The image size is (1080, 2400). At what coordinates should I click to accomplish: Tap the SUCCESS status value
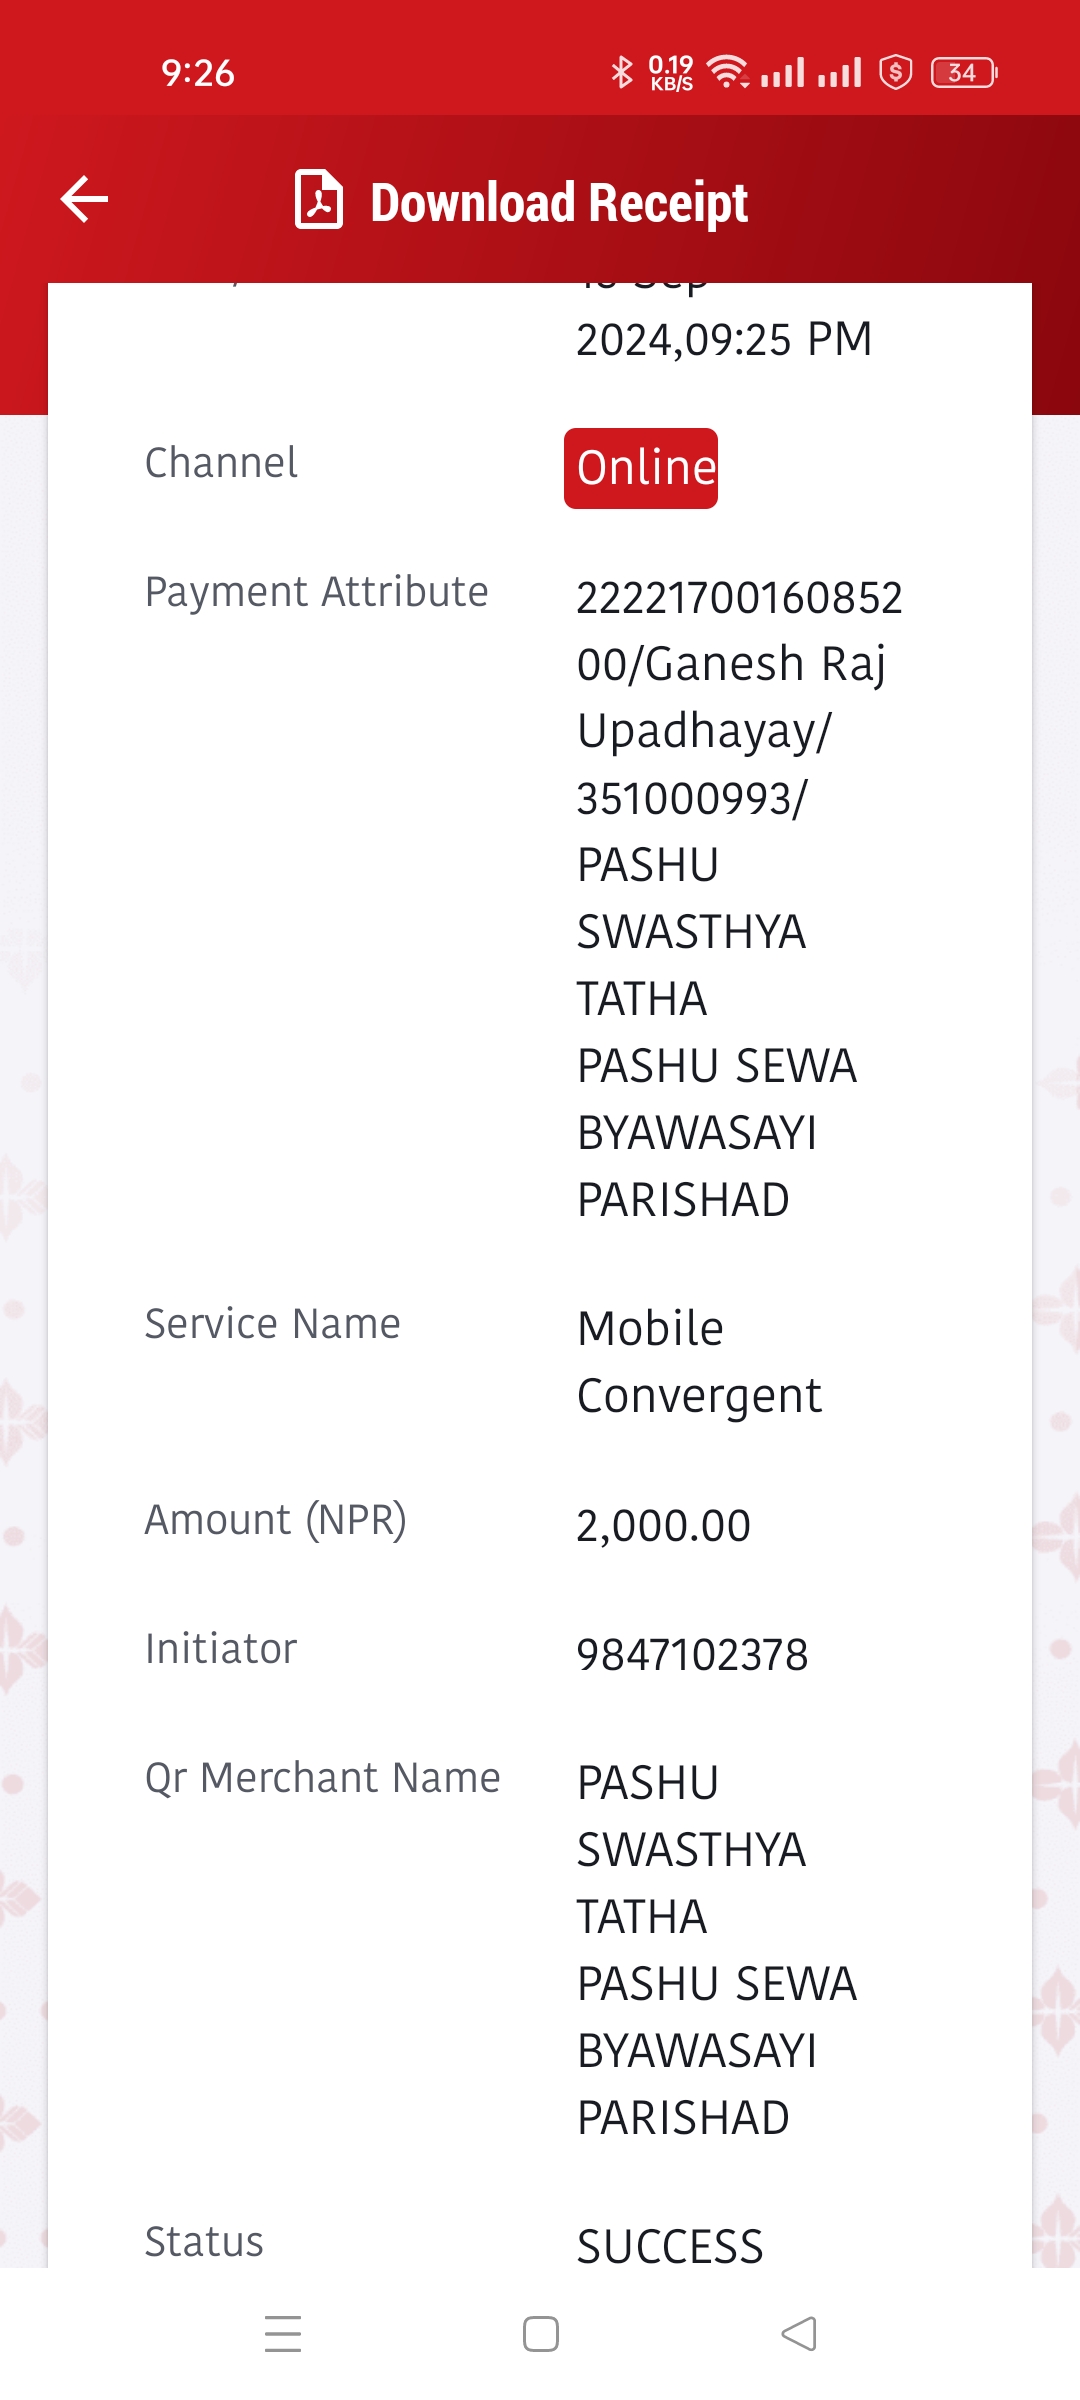(x=670, y=2247)
